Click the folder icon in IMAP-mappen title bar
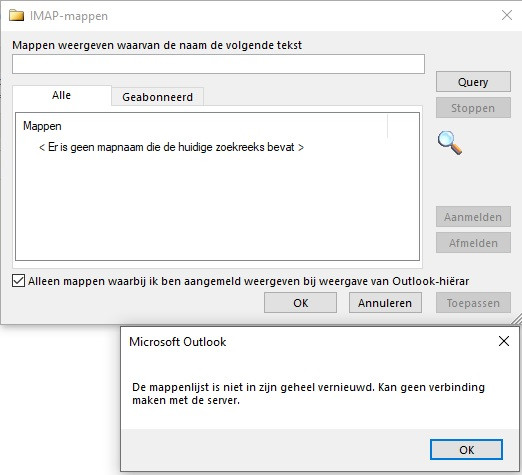Image resolution: width=522 pixels, height=475 pixels. (x=16, y=15)
